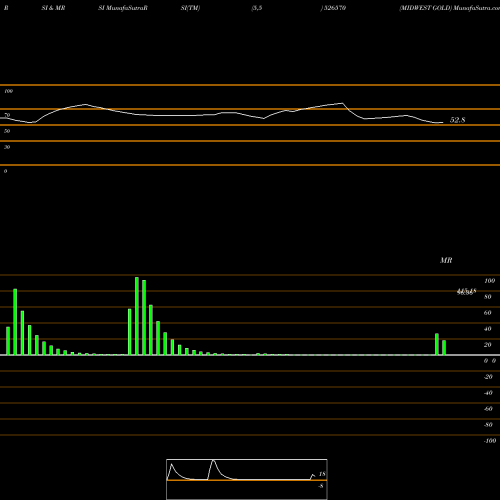Click the histogram axis label 60

tap(488, 313)
